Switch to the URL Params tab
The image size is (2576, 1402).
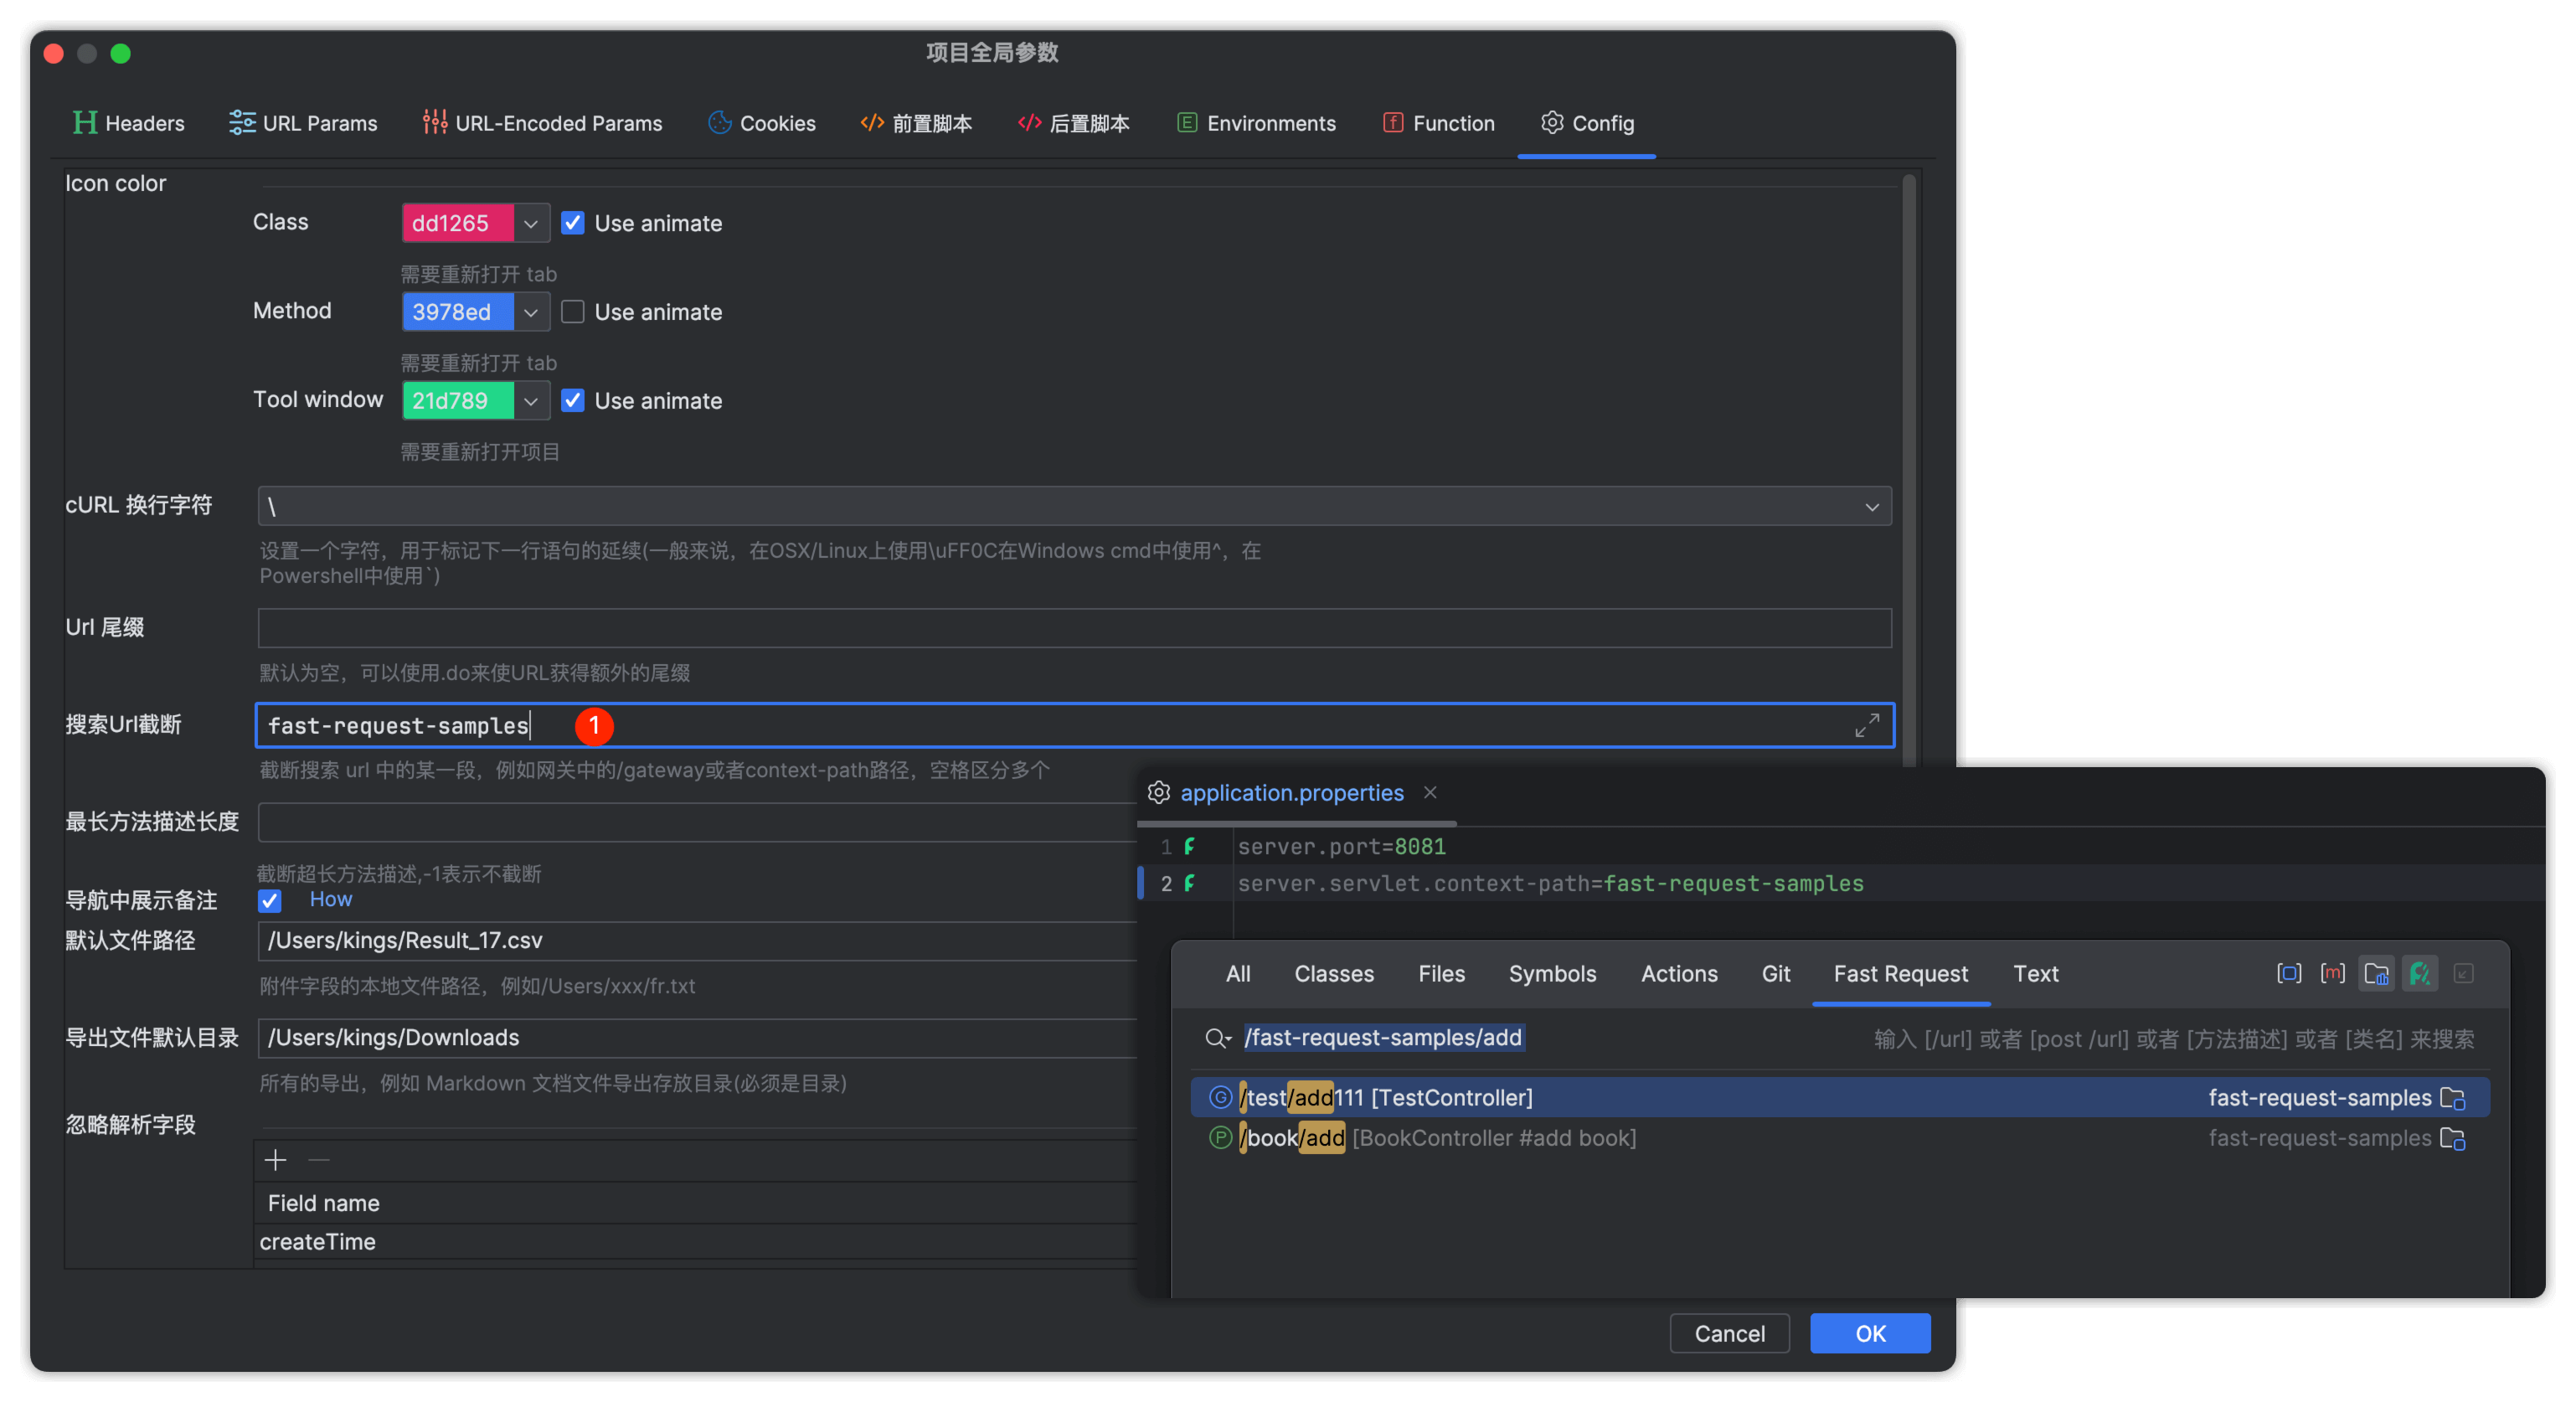(x=303, y=123)
